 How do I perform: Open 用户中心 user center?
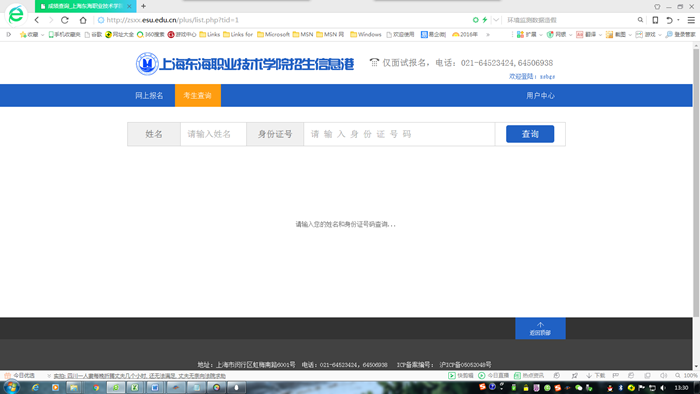click(540, 95)
